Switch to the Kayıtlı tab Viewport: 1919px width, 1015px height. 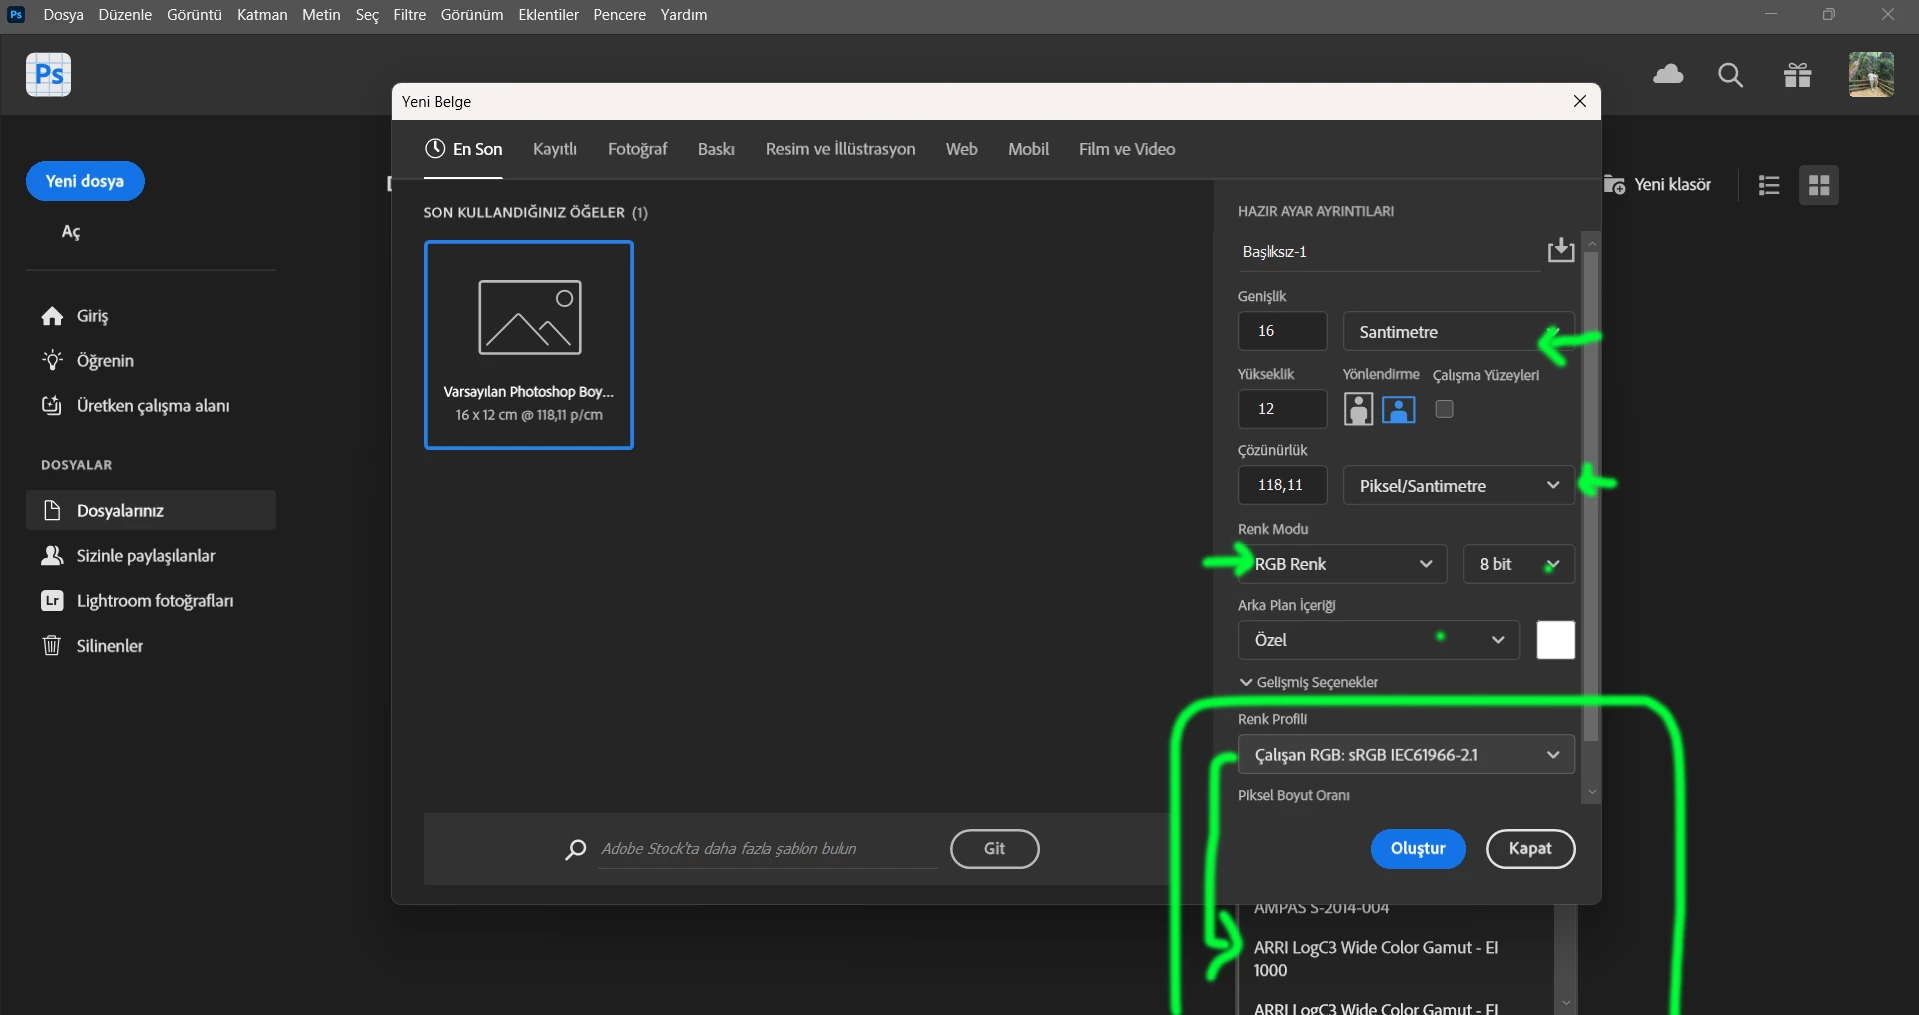555,149
